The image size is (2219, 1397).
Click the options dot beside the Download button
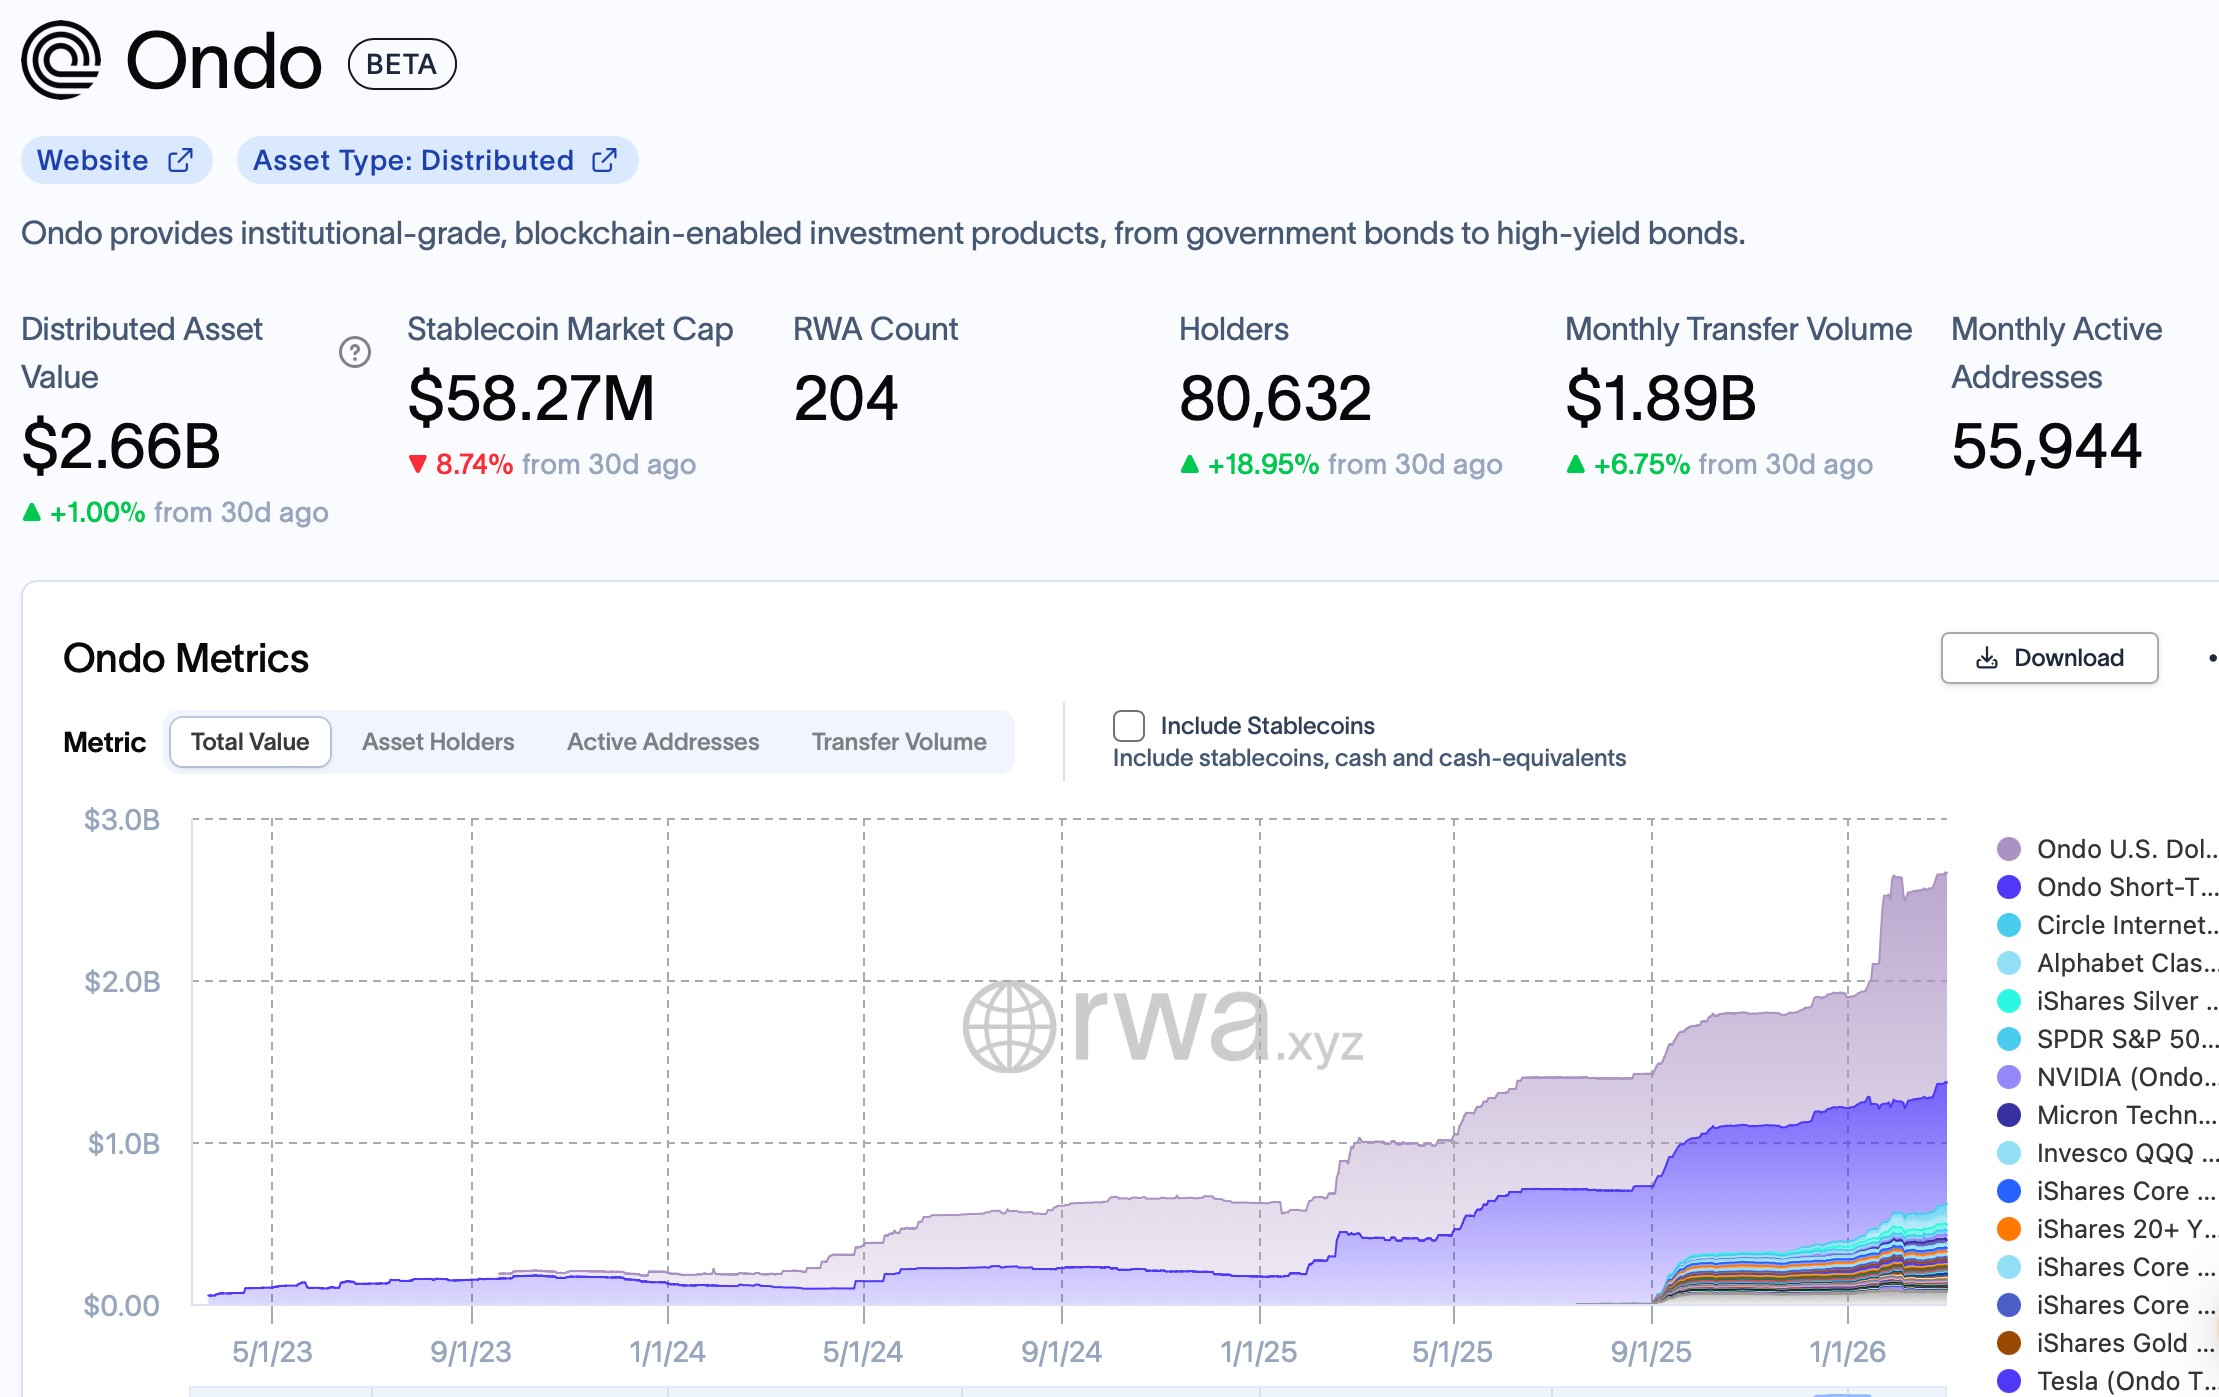click(x=2212, y=657)
